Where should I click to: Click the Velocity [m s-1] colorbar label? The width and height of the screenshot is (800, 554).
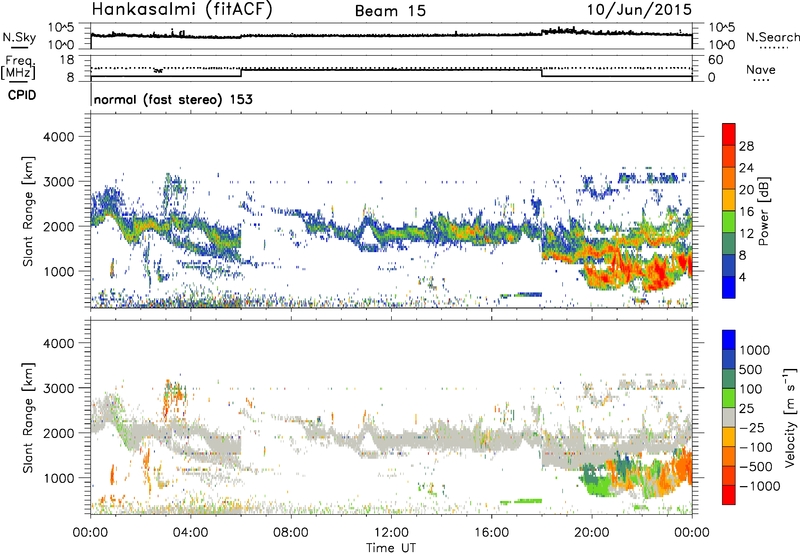click(x=790, y=417)
